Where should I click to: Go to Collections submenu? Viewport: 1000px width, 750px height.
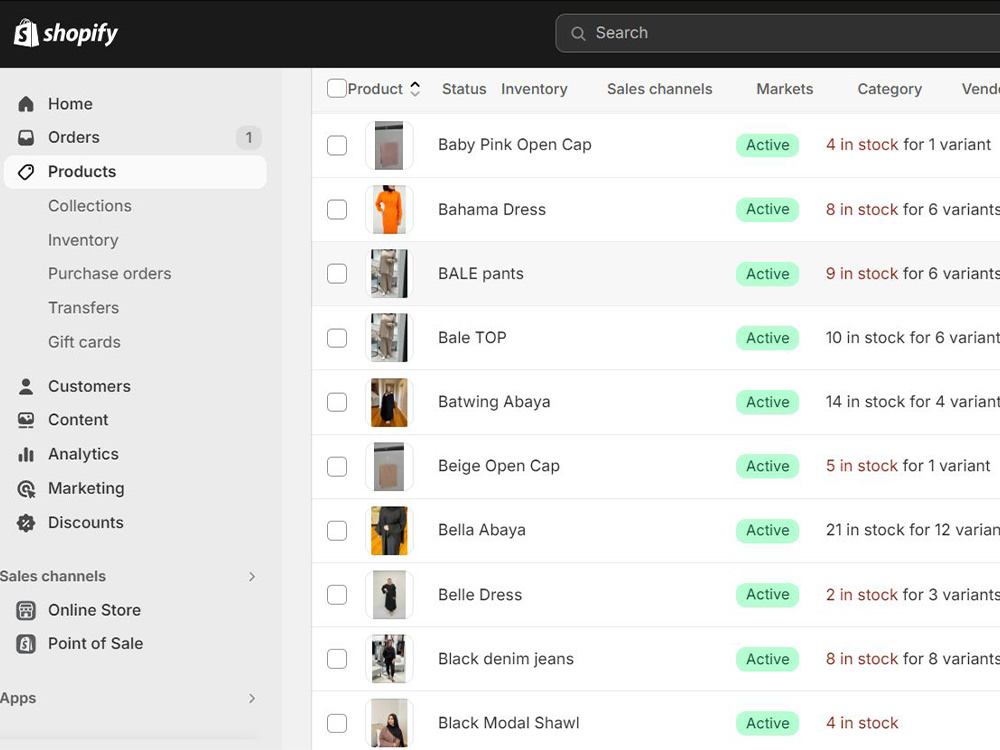(90, 206)
